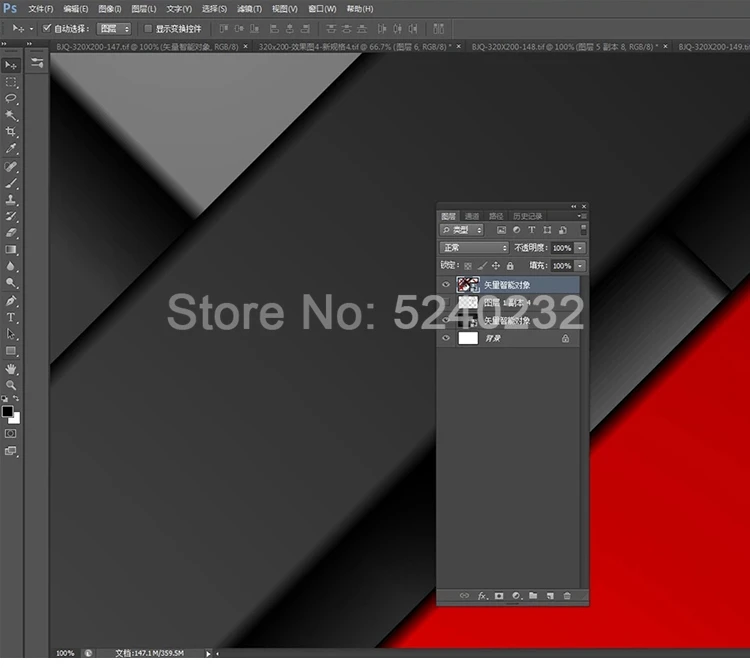The height and width of the screenshot is (668, 750).
Task: Select the Dodge tool
Action: (11, 283)
